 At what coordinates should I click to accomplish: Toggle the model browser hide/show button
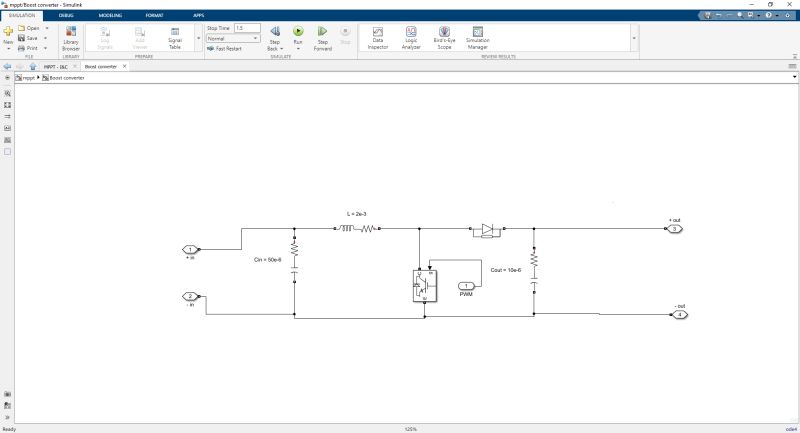[7, 78]
